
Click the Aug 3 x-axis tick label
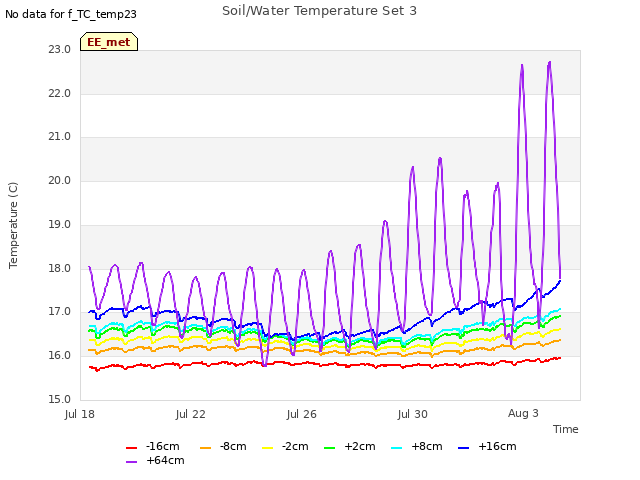(523, 413)
